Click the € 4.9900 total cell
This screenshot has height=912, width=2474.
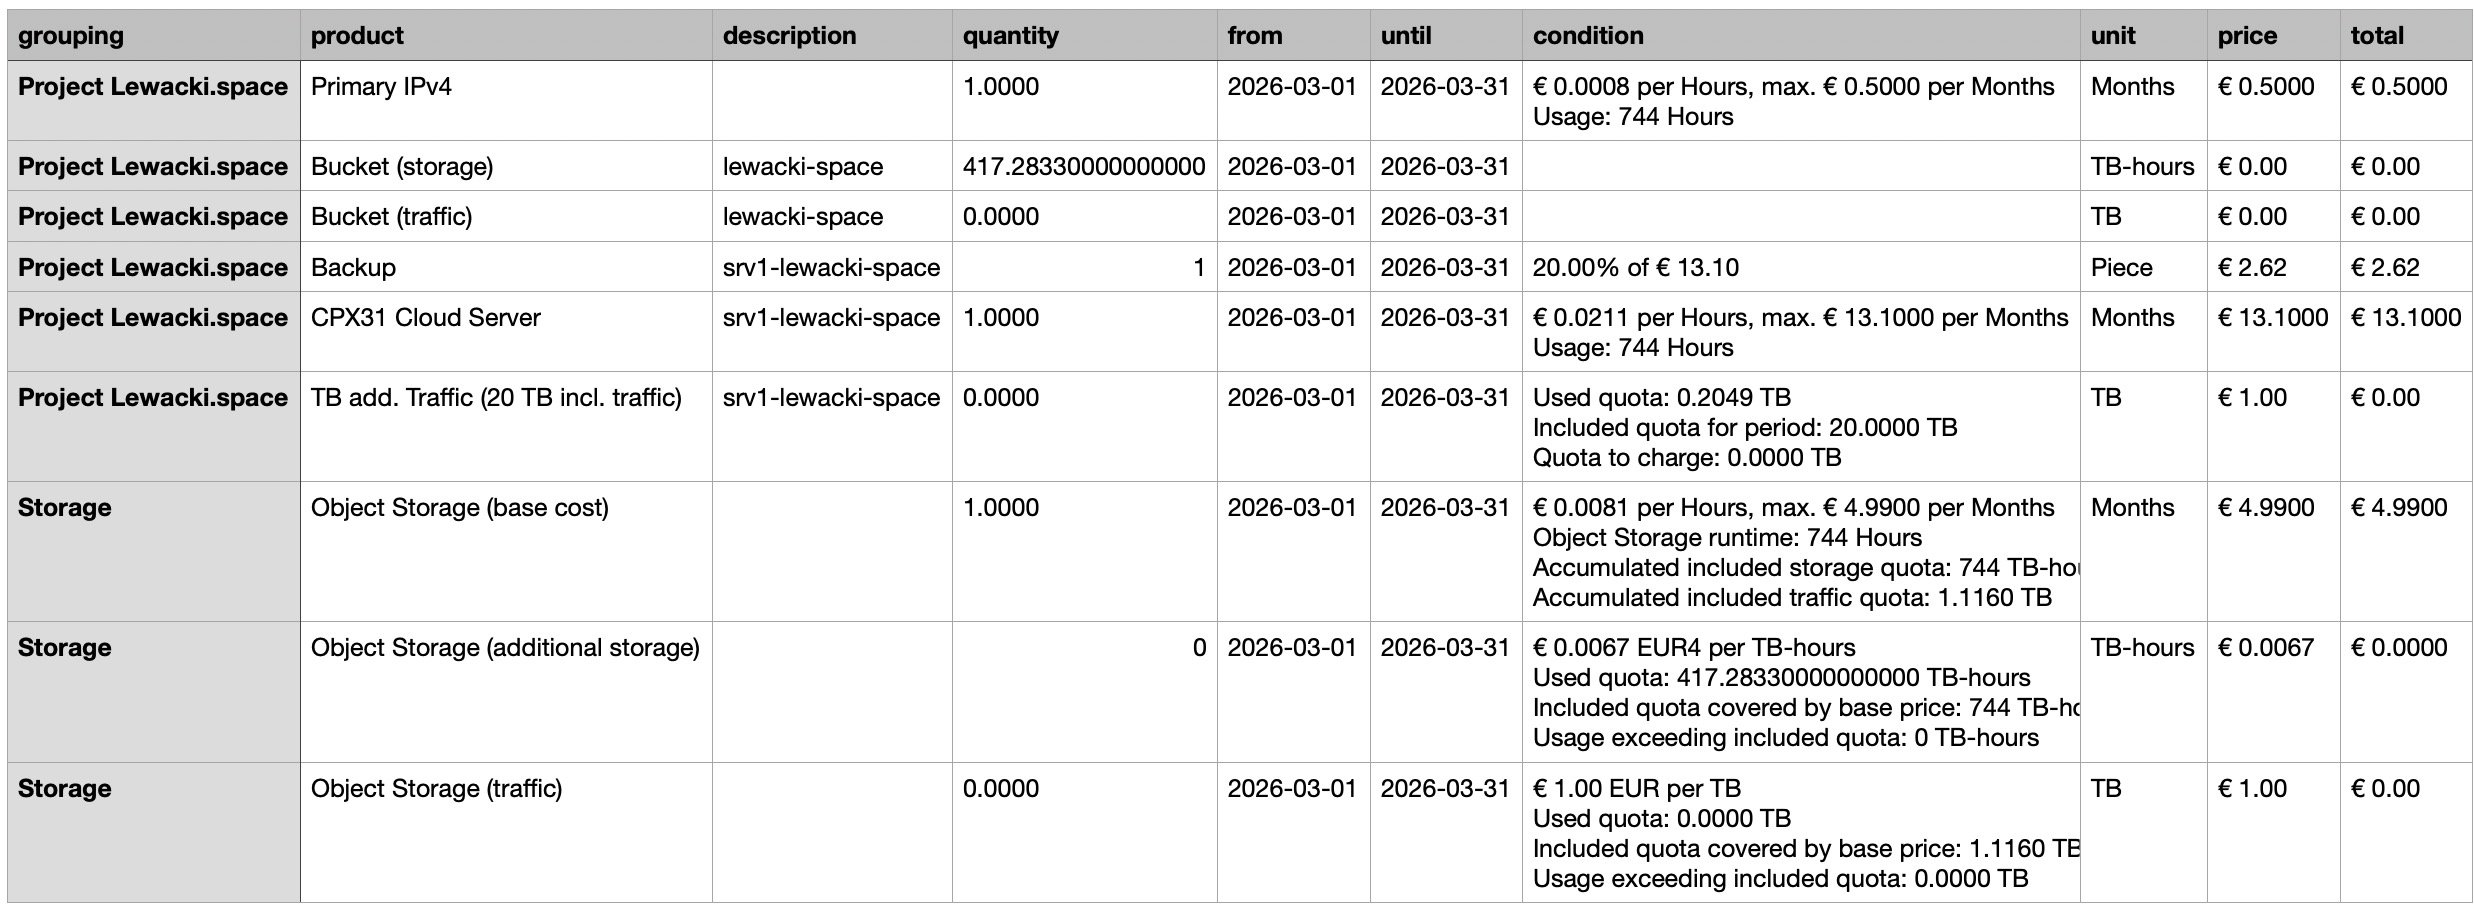[x=2406, y=552]
